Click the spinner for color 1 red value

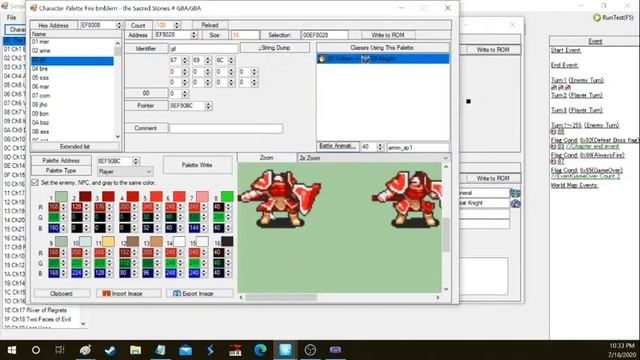click(x=63, y=207)
